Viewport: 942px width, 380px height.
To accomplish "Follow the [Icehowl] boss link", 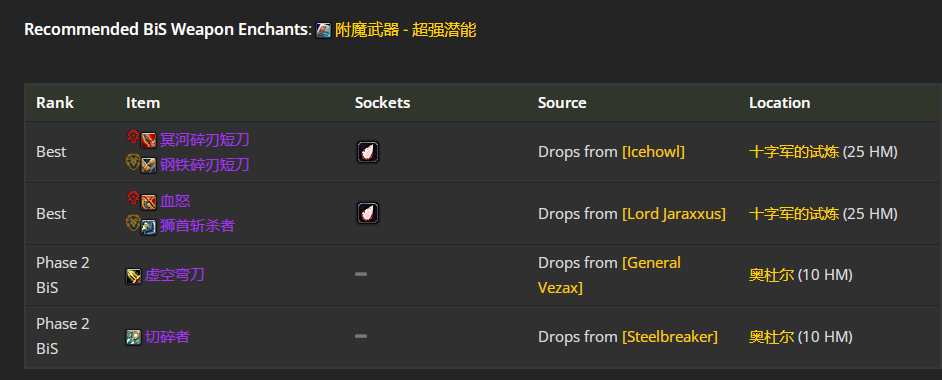I will (653, 152).
